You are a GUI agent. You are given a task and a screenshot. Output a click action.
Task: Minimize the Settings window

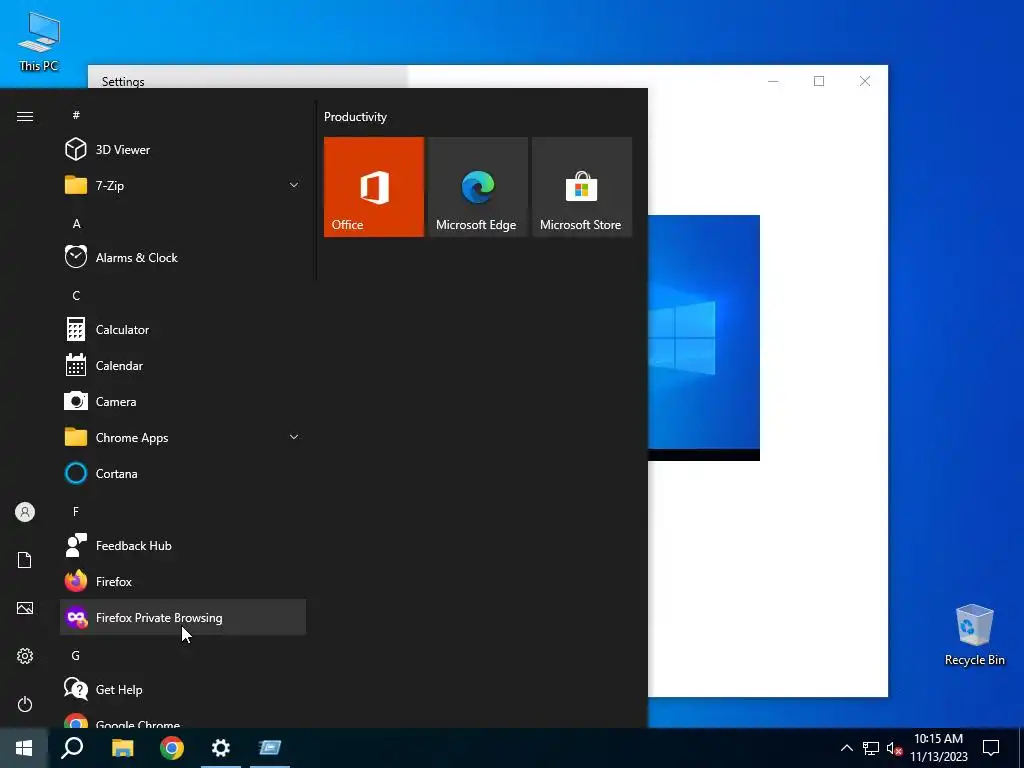pyautogui.click(x=773, y=81)
